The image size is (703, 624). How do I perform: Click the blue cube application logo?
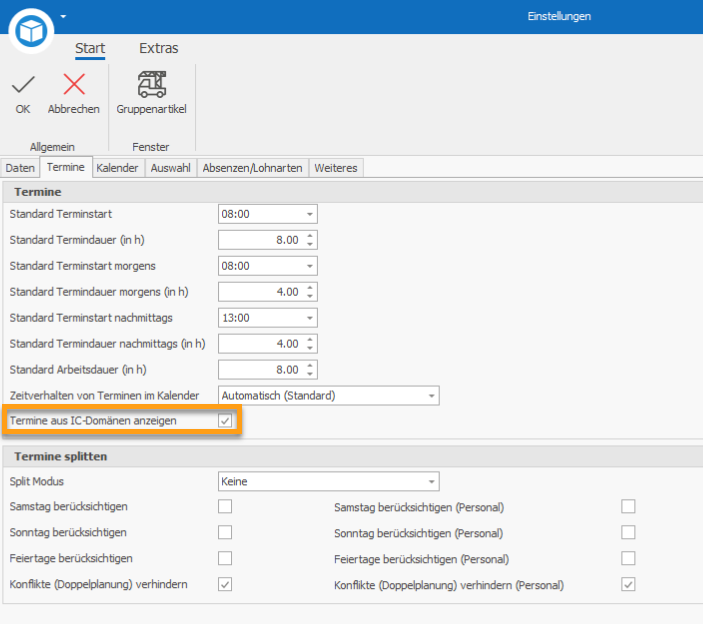31,29
